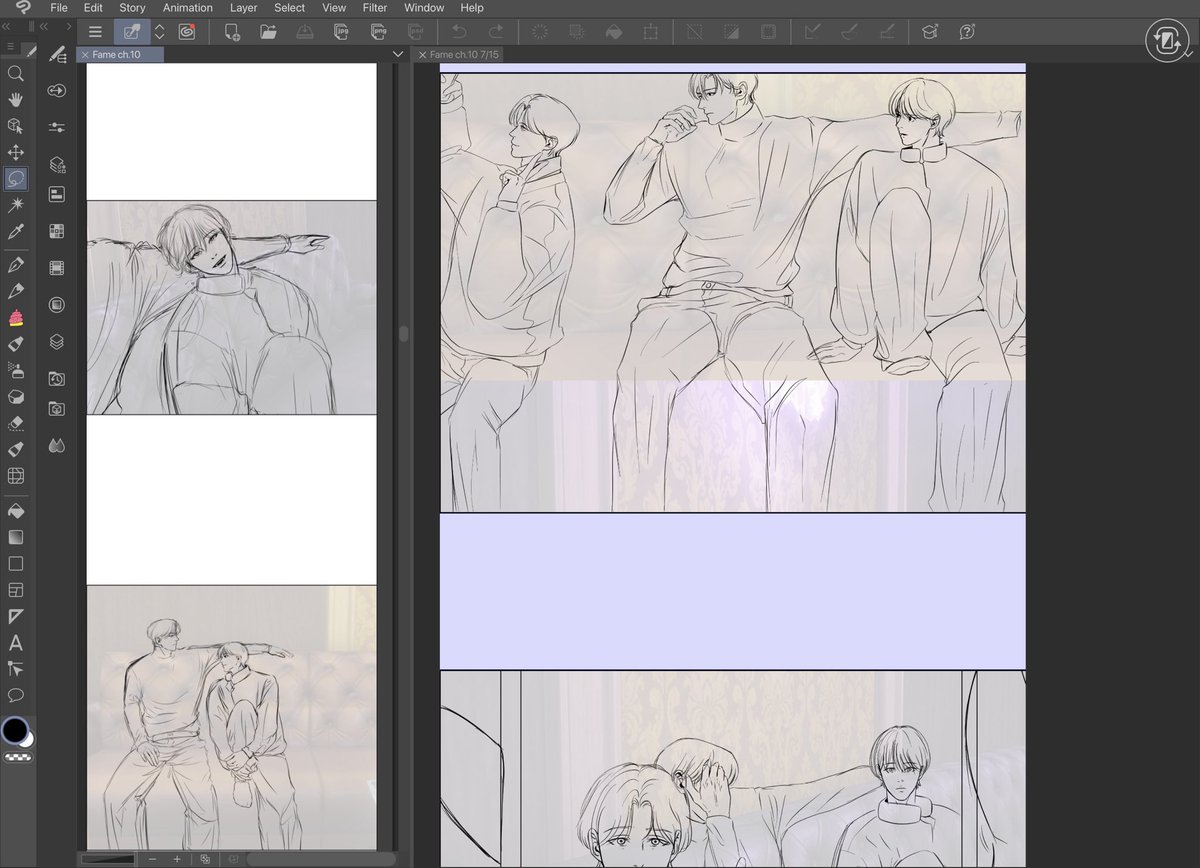Open the Tool Property sliders panel
This screenshot has width=1200, height=868.
click(x=56, y=127)
